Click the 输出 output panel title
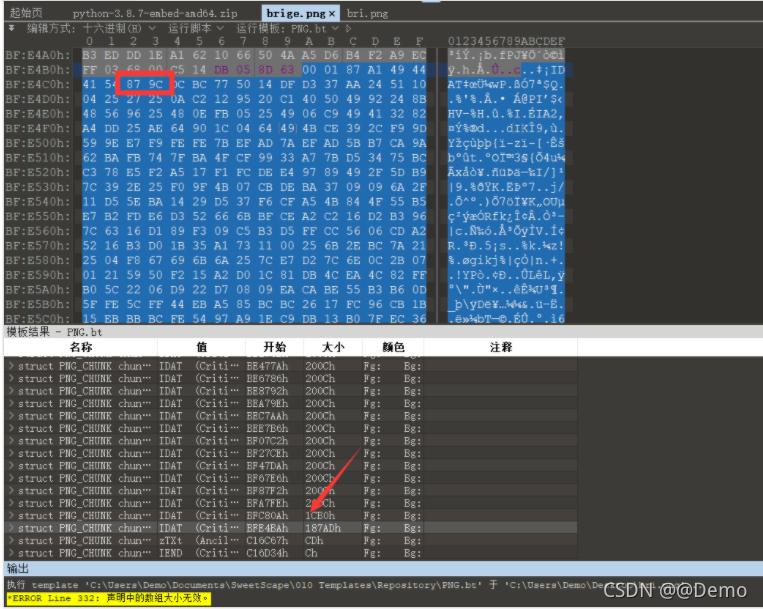The width and height of the screenshot is (763, 609). tap(18, 568)
